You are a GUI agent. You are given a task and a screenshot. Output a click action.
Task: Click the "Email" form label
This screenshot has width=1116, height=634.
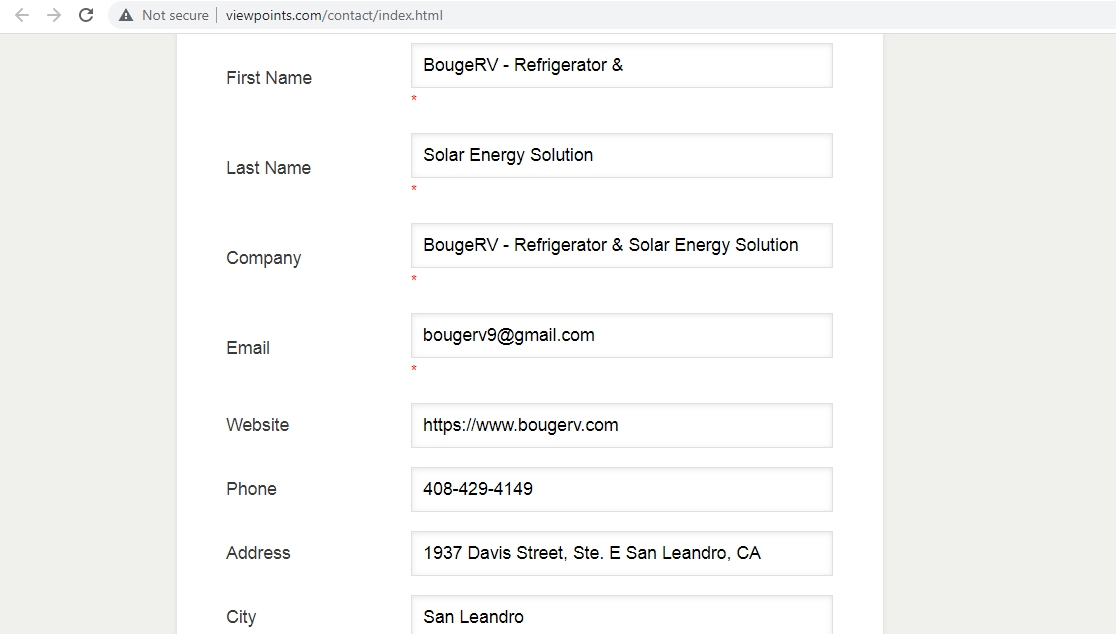pos(248,348)
